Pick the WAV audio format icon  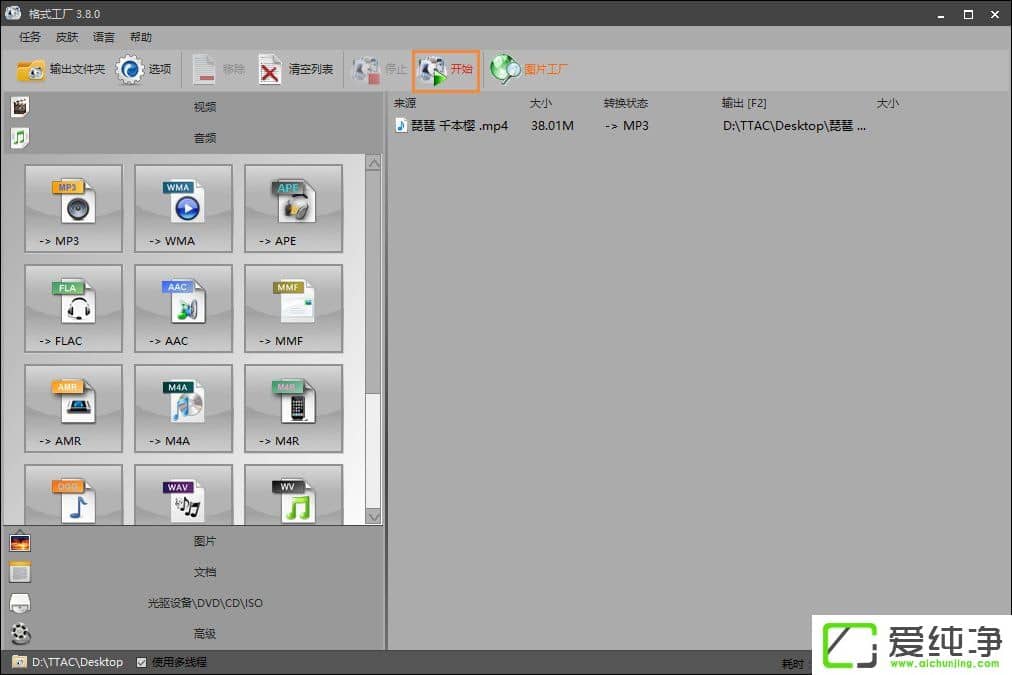click(x=184, y=496)
